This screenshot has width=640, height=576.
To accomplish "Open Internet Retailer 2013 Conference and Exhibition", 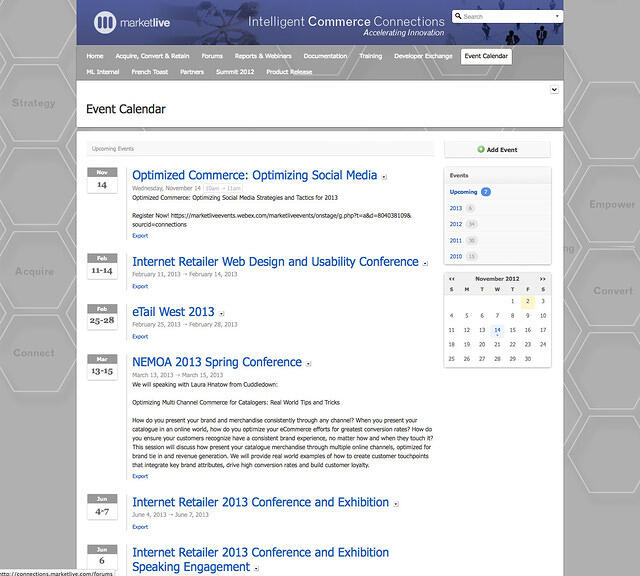I will (x=260, y=502).
